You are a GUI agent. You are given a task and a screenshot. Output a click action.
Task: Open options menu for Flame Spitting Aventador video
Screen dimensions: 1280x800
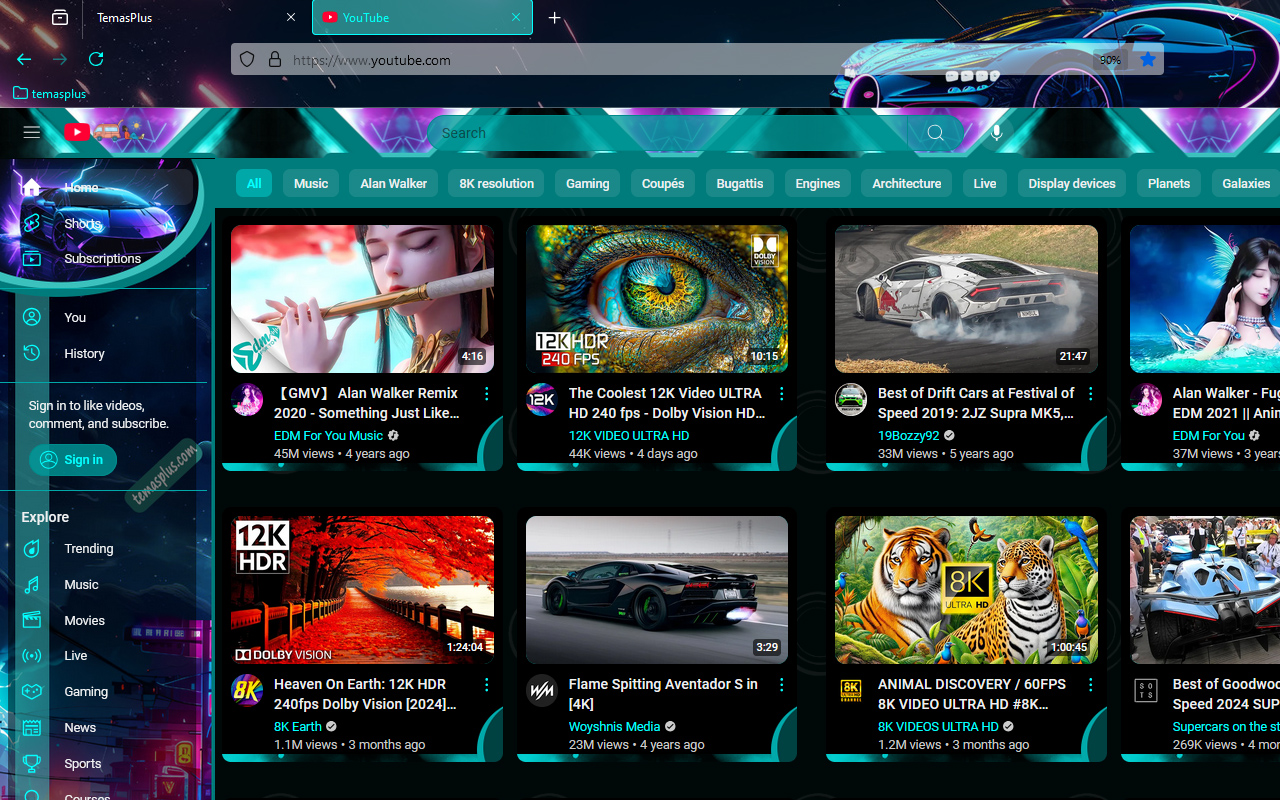click(x=782, y=685)
